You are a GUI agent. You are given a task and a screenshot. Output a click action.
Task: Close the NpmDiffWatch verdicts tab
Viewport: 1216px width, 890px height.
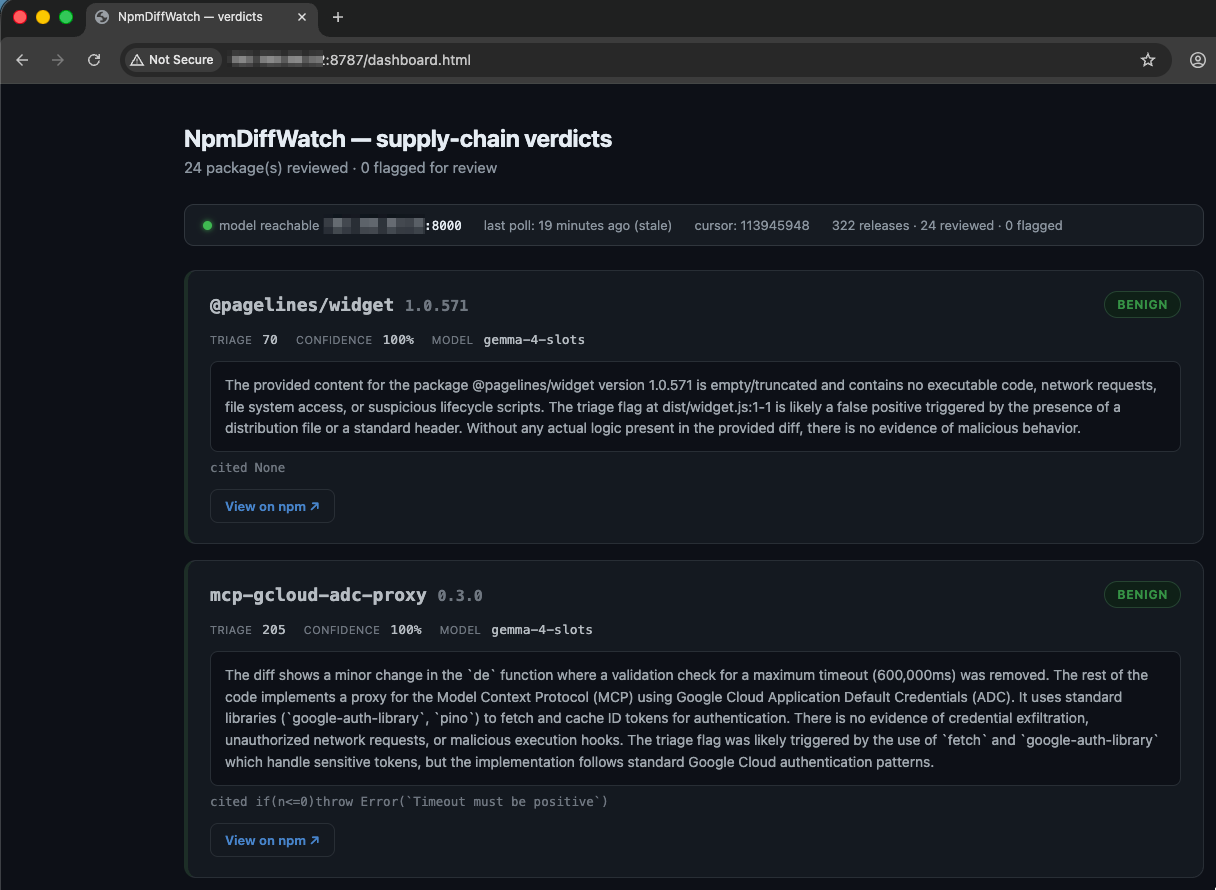coord(301,17)
